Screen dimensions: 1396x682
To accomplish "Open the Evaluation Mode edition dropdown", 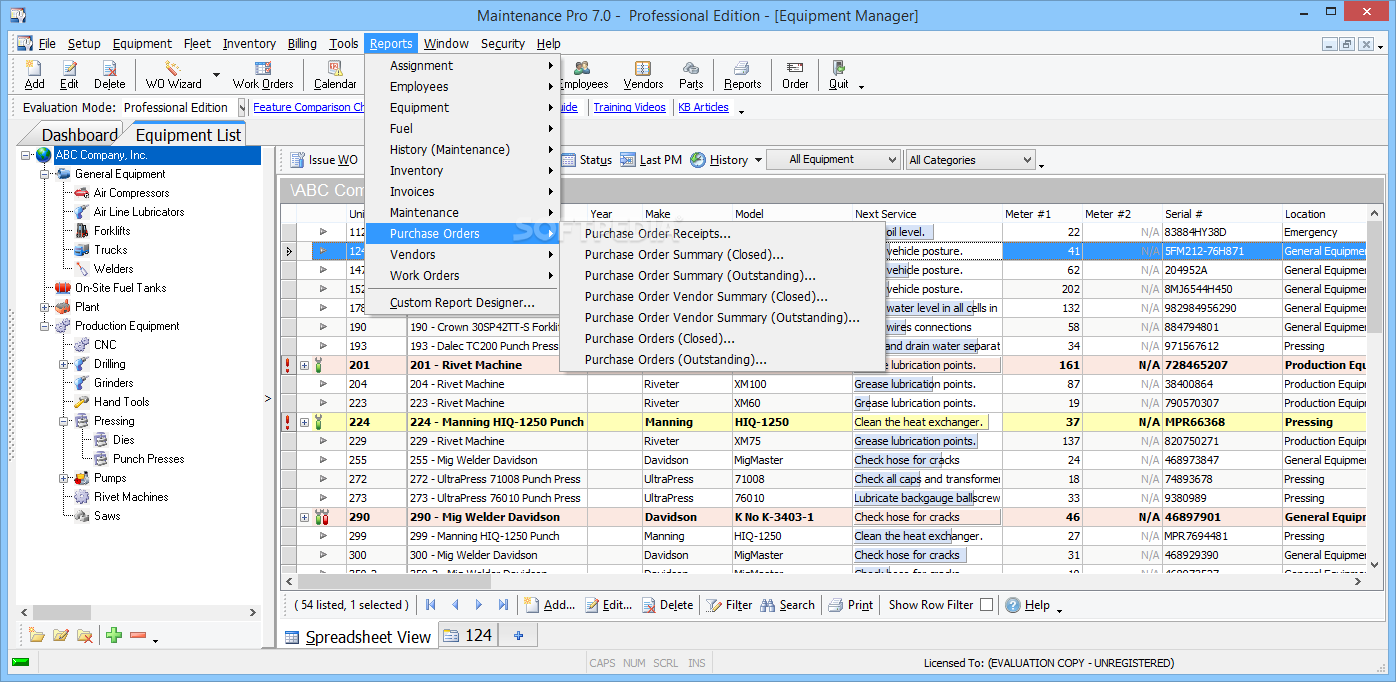I will coord(241,108).
